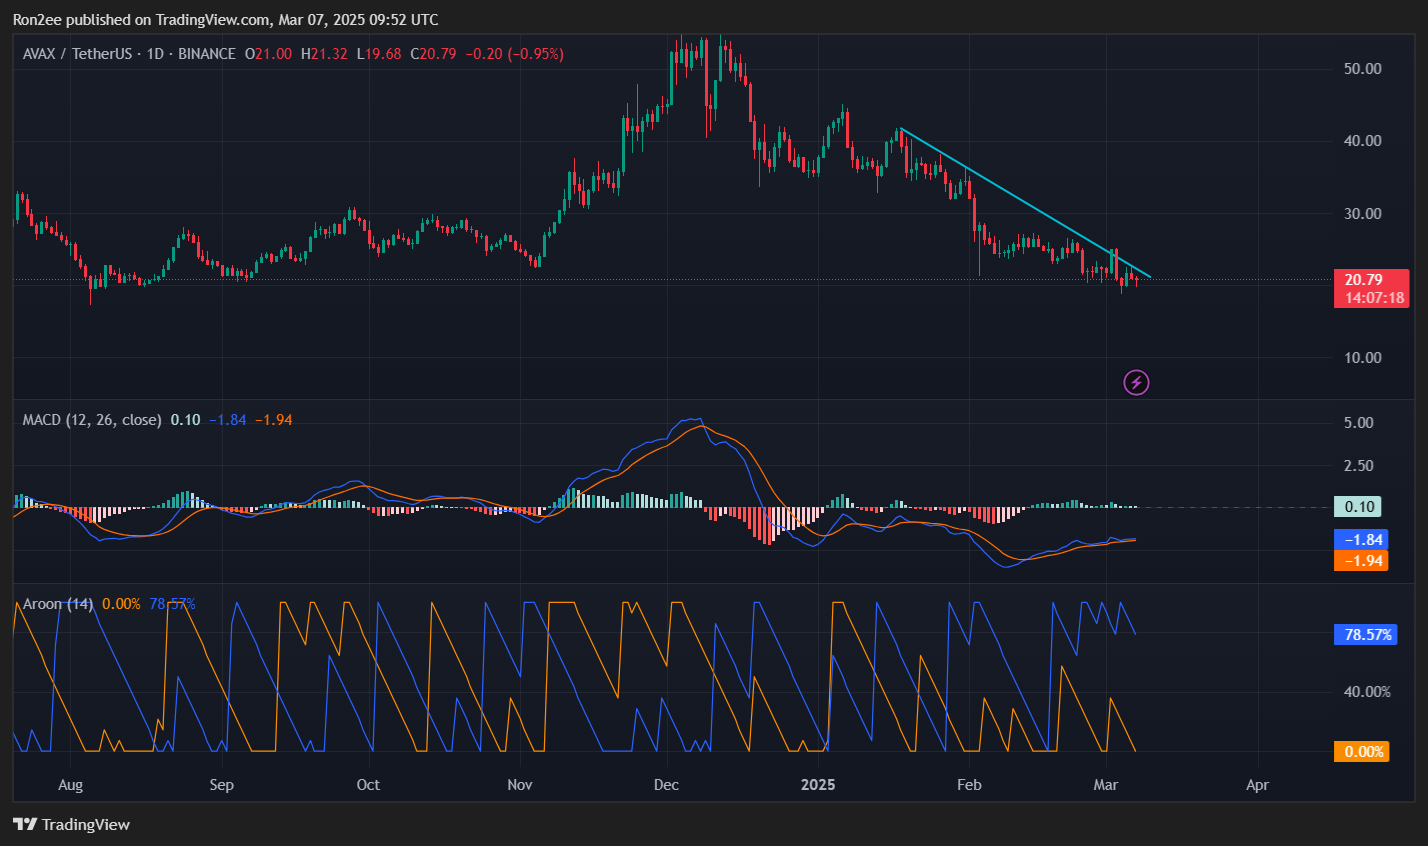This screenshot has height=846, width=1428.
Task: Select the 2025 label on the time axis
Action: (819, 785)
